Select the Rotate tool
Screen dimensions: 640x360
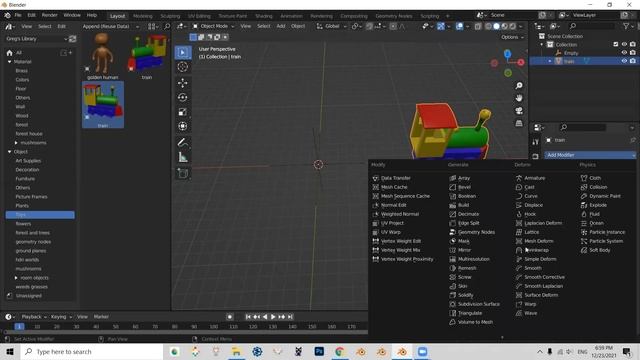[x=183, y=97]
